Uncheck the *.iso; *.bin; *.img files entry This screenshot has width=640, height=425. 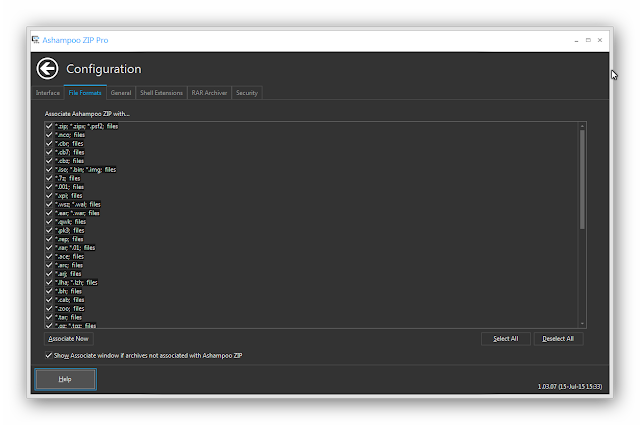(49, 169)
